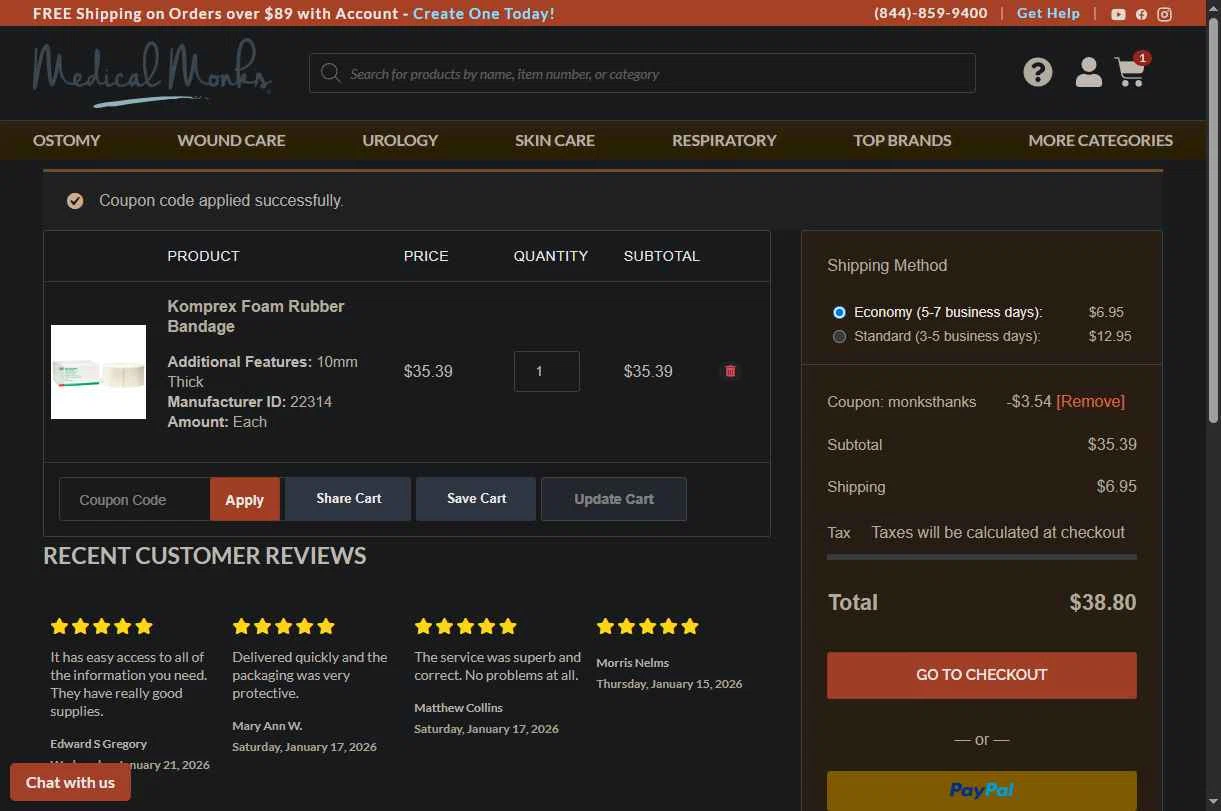Open the YouTube social icon

[x=1118, y=14]
